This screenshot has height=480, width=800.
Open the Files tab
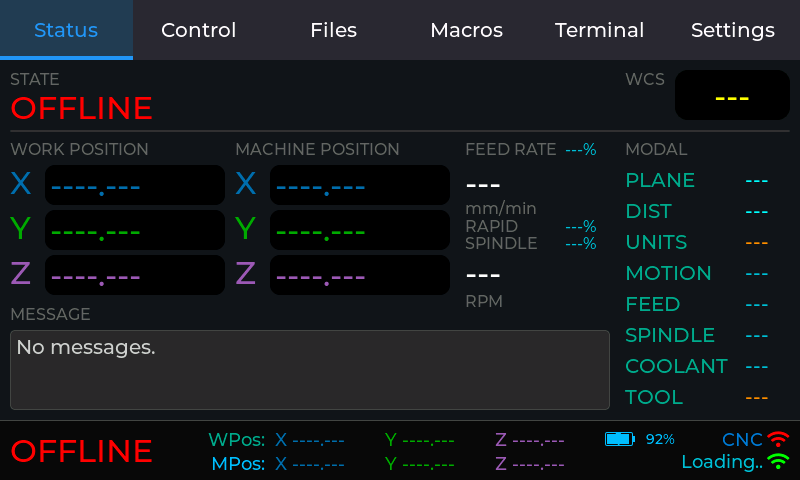click(x=333, y=30)
